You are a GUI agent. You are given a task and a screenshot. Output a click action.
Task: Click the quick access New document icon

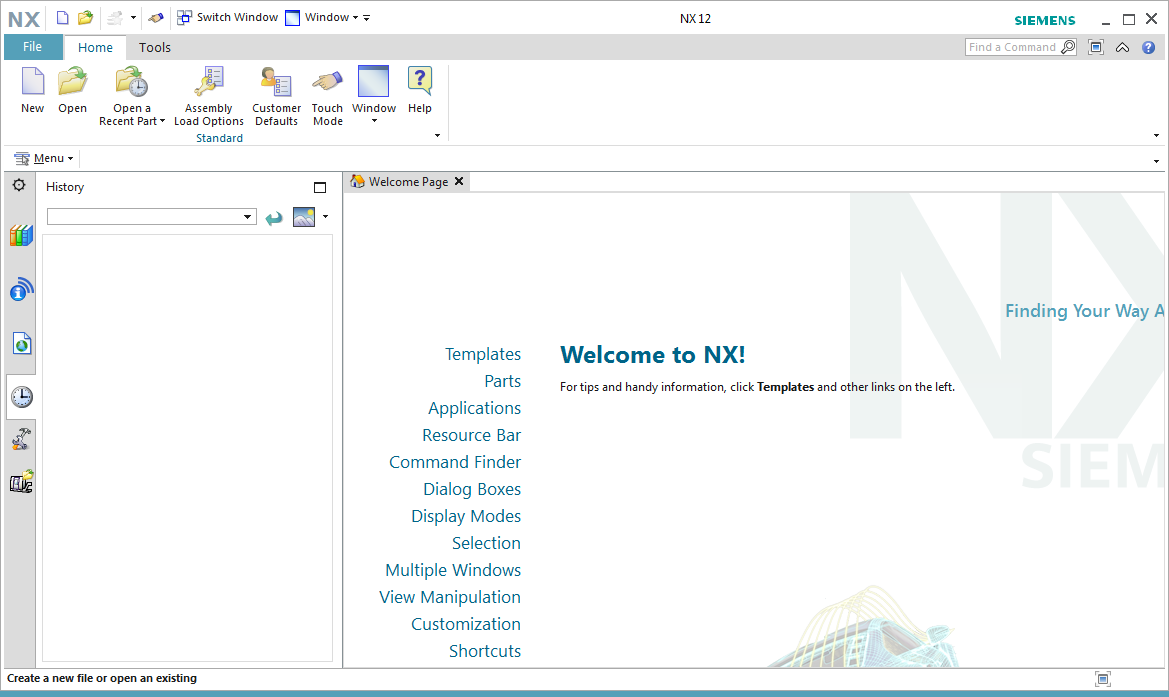click(63, 18)
